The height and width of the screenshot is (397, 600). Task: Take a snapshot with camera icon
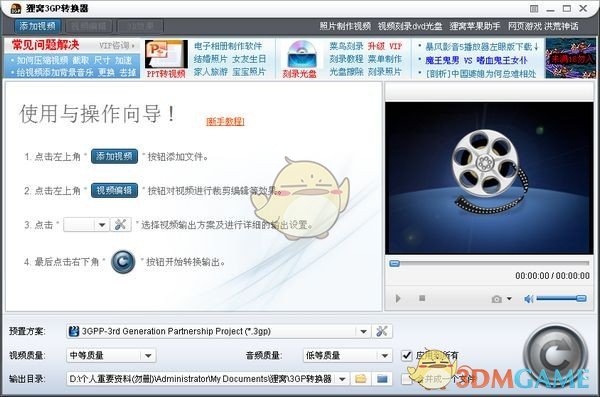(x=497, y=299)
